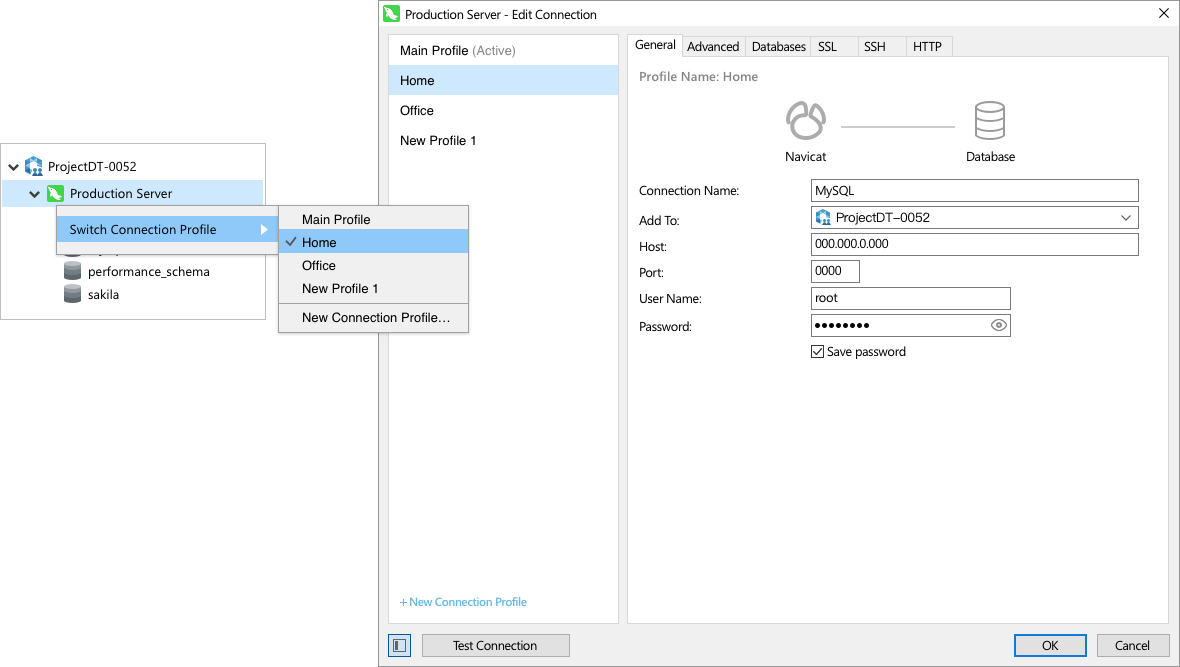The image size is (1180, 667).
Task: Choose Main Profile in the submenu
Action: click(x=373, y=219)
